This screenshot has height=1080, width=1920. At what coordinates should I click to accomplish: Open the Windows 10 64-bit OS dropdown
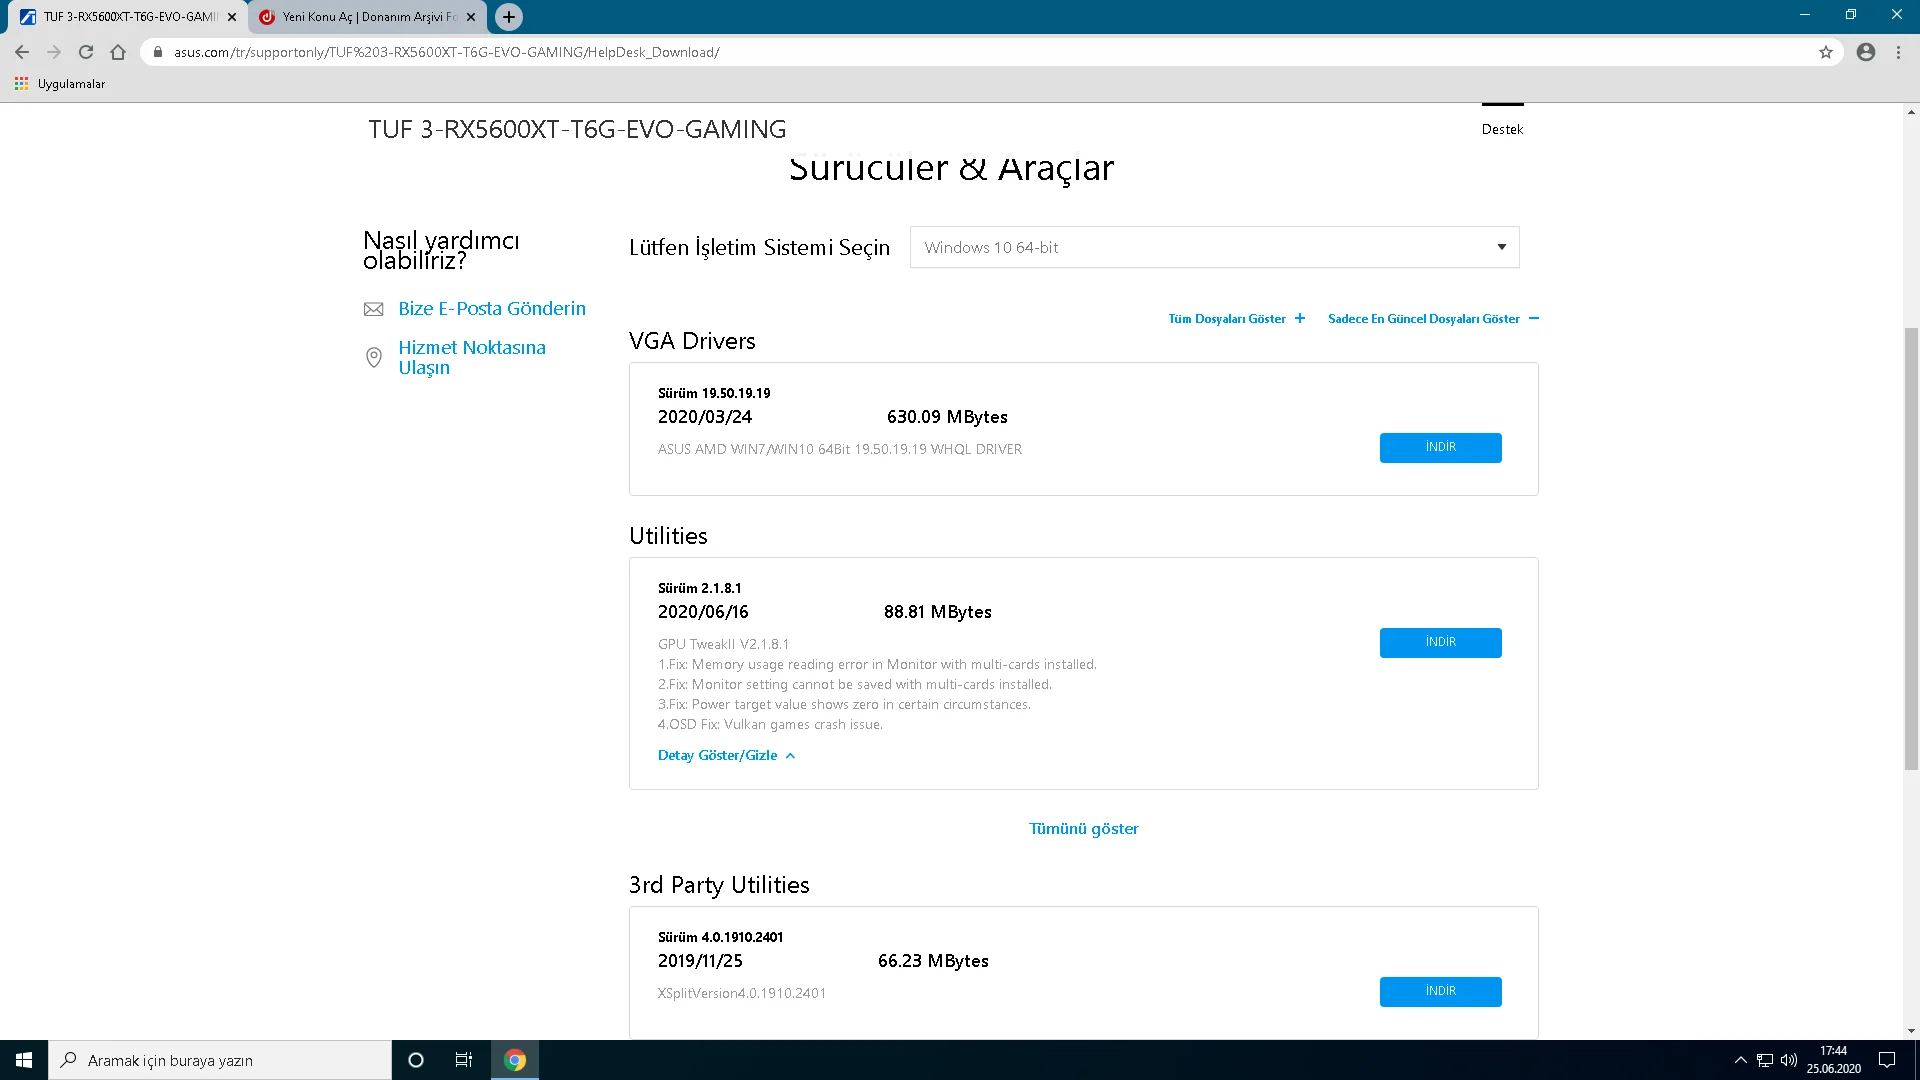[x=1214, y=247]
